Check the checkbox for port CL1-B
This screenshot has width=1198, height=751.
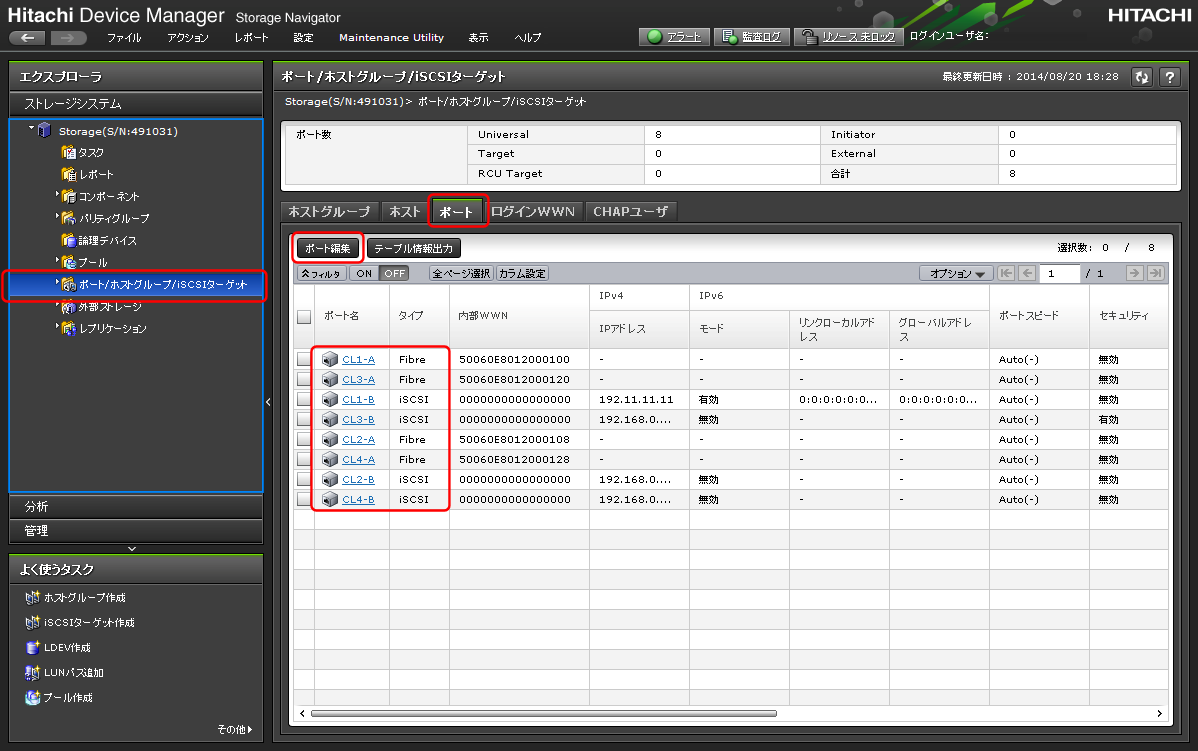pyautogui.click(x=304, y=399)
